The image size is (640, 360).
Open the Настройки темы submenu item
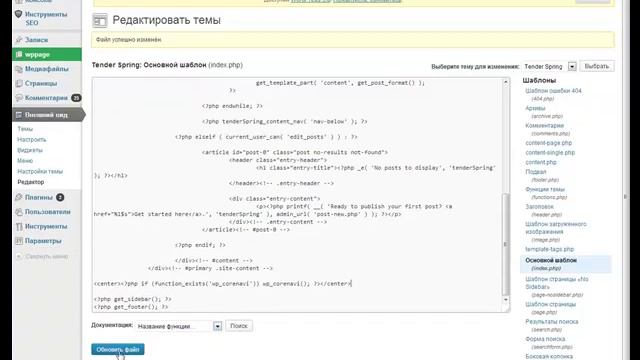(40, 171)
